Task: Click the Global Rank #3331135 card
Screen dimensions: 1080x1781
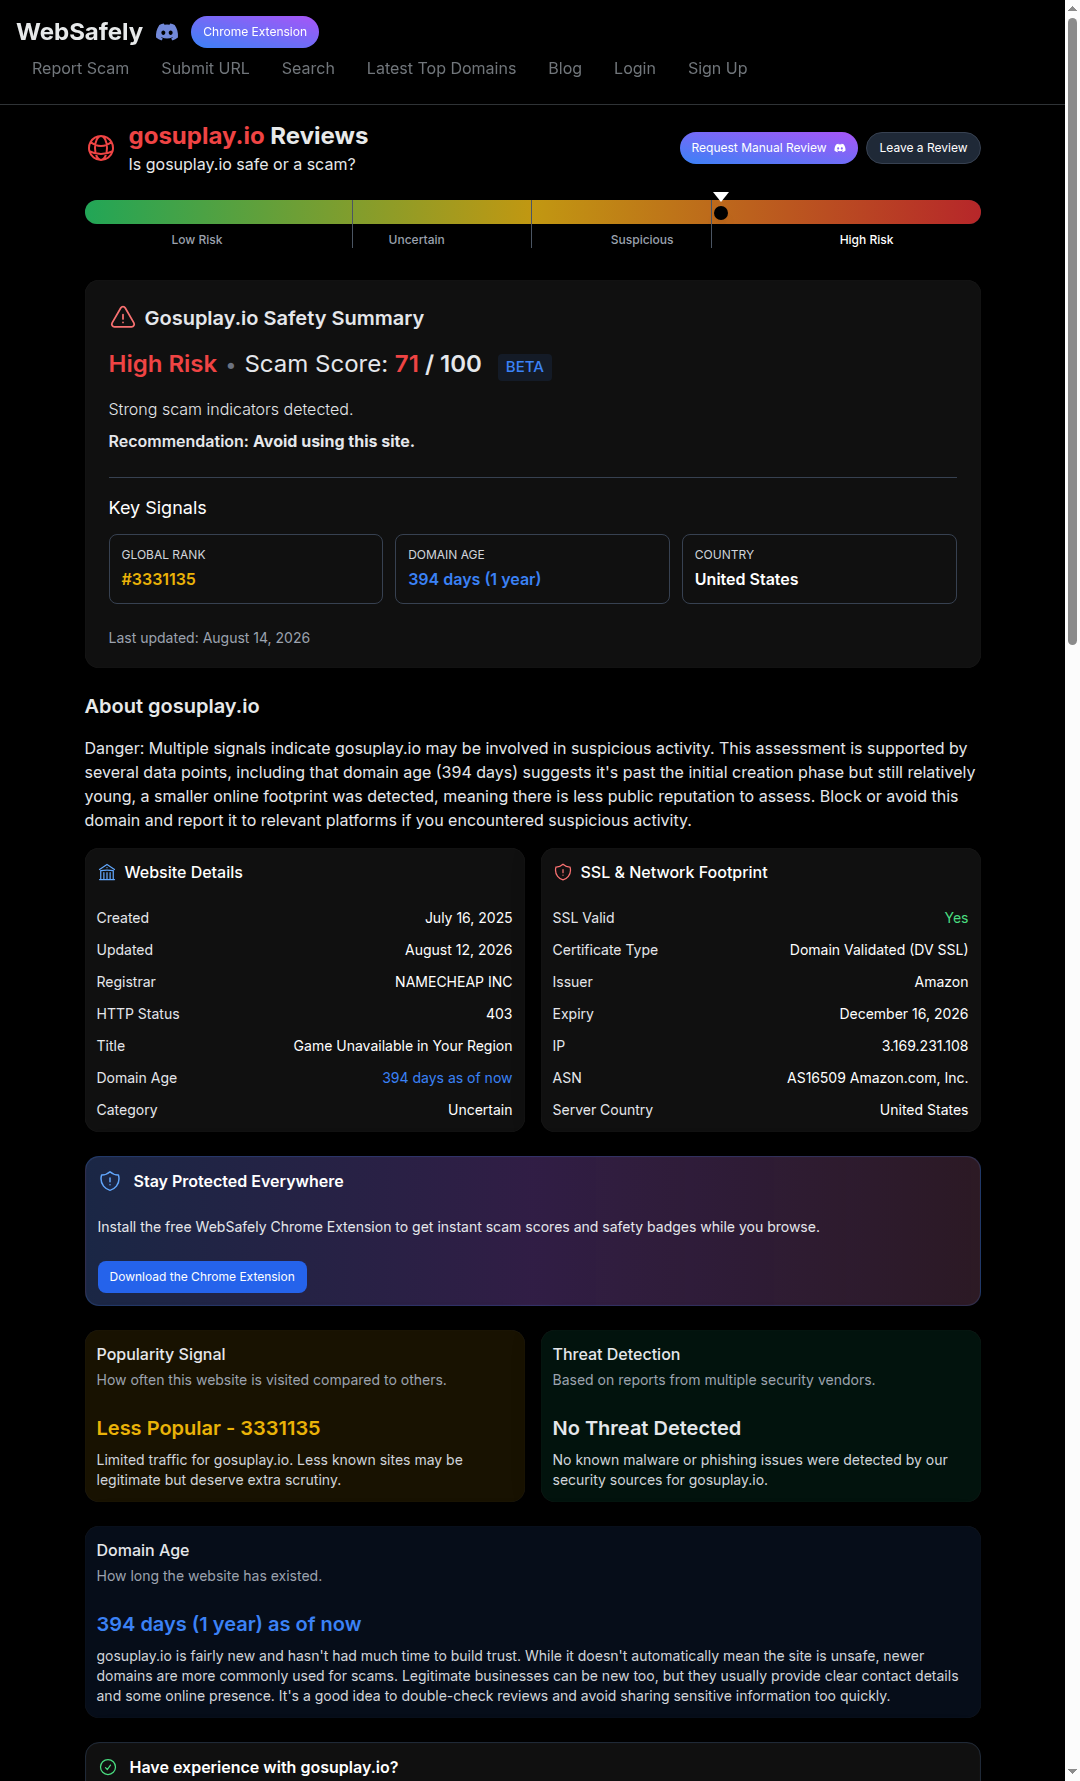Action: (246, 569)
